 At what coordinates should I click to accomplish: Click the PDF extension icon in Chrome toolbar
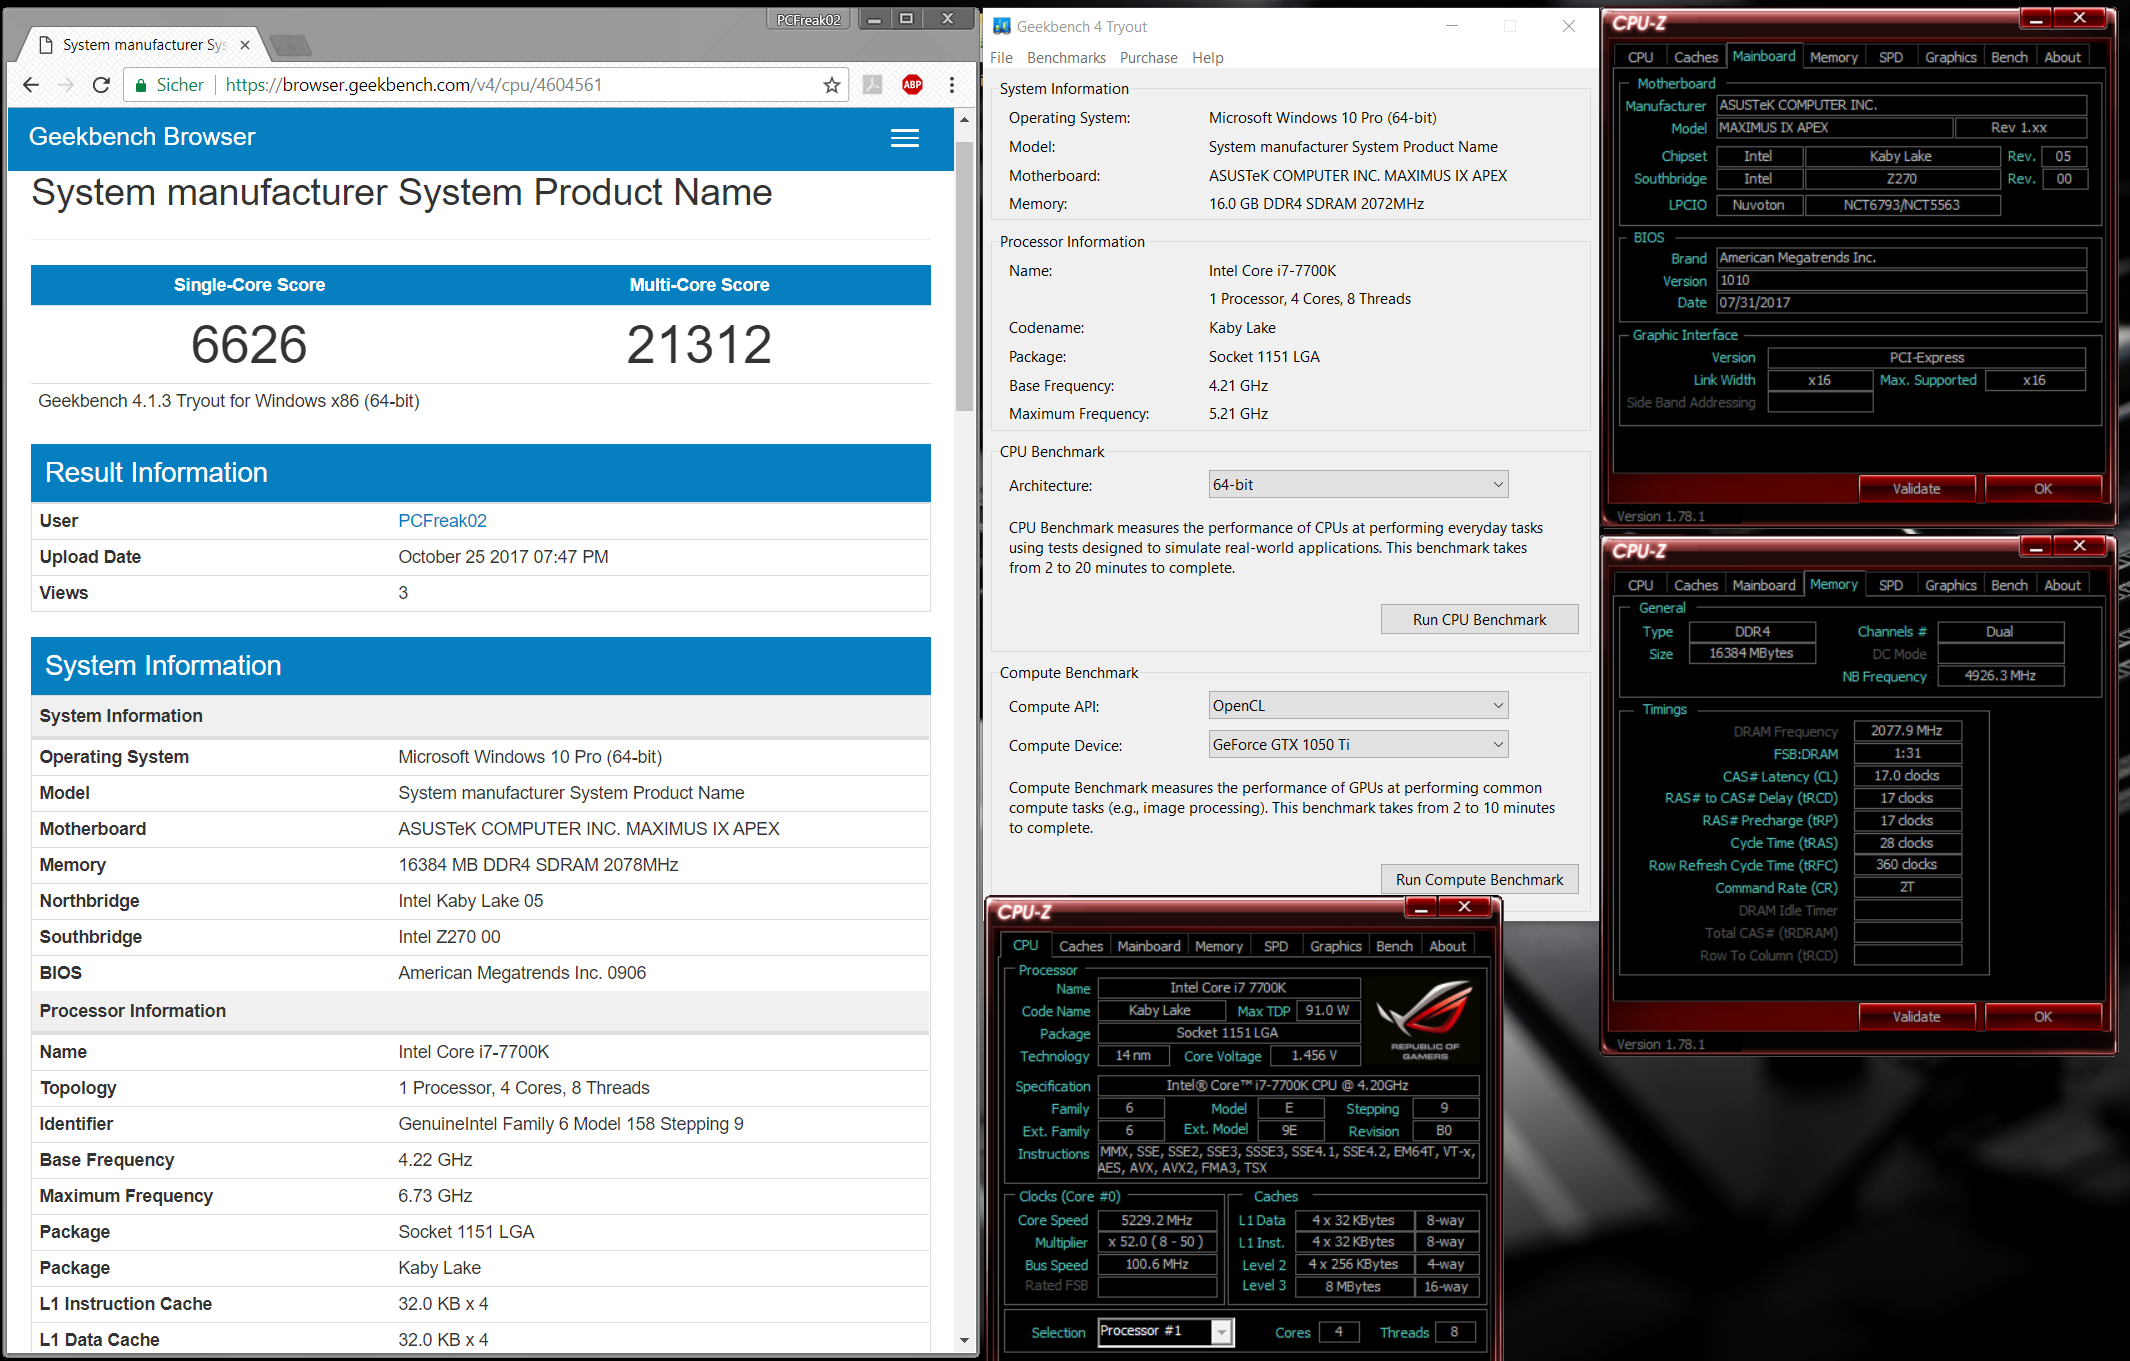pos(873,85)
